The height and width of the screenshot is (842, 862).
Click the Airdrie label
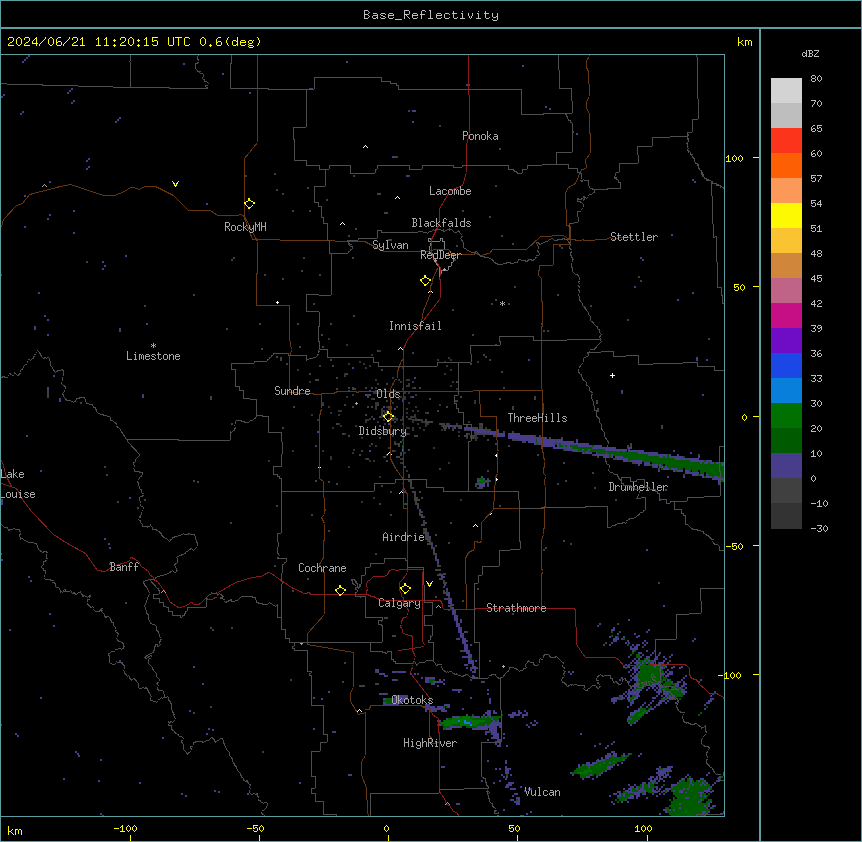pos(403,536)
